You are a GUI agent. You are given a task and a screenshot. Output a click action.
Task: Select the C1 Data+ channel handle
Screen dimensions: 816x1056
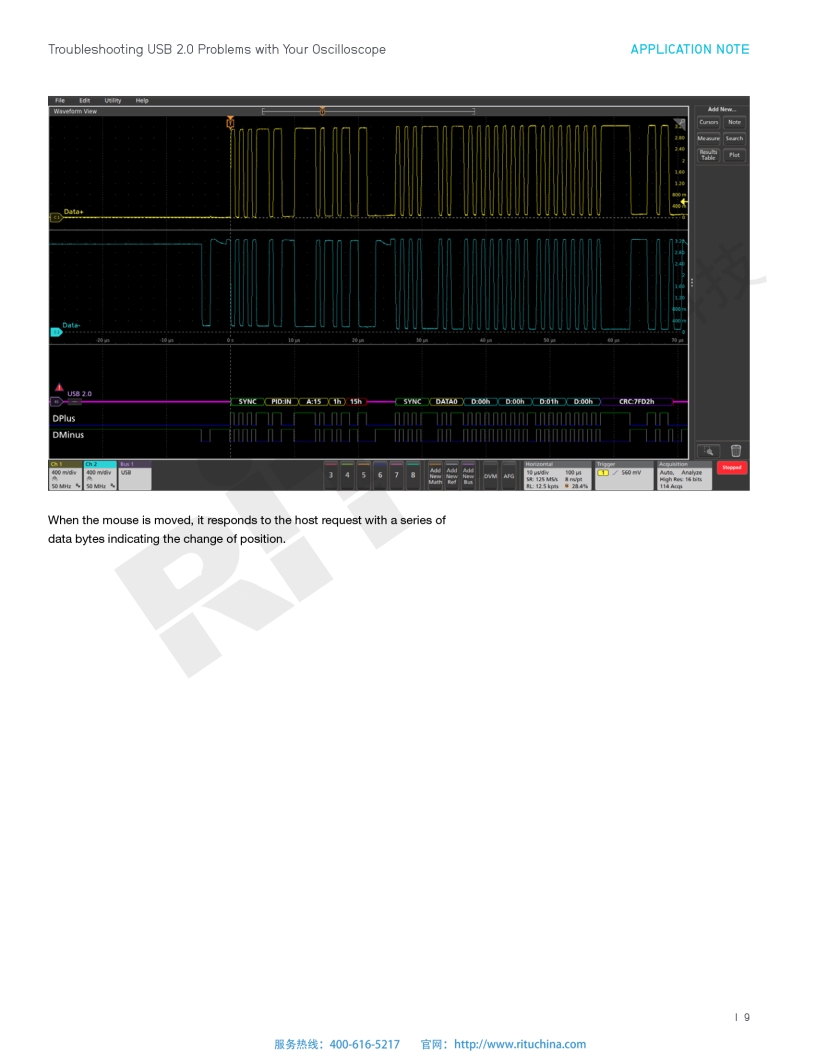point(55,215)
